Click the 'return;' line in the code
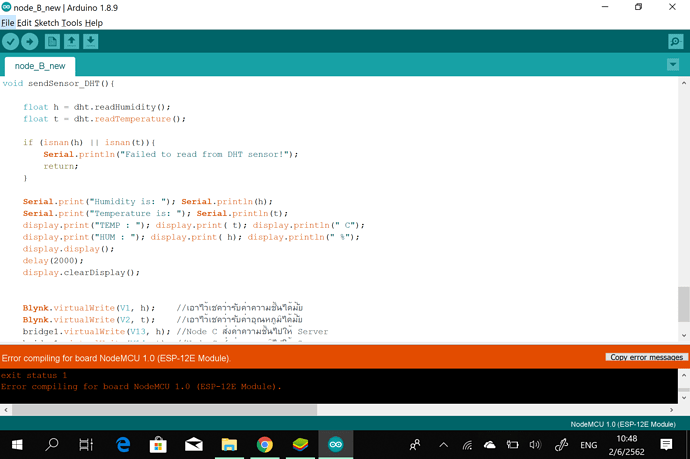Image resolution: width=690 pixels, height=459 pixels. (61, 166)
